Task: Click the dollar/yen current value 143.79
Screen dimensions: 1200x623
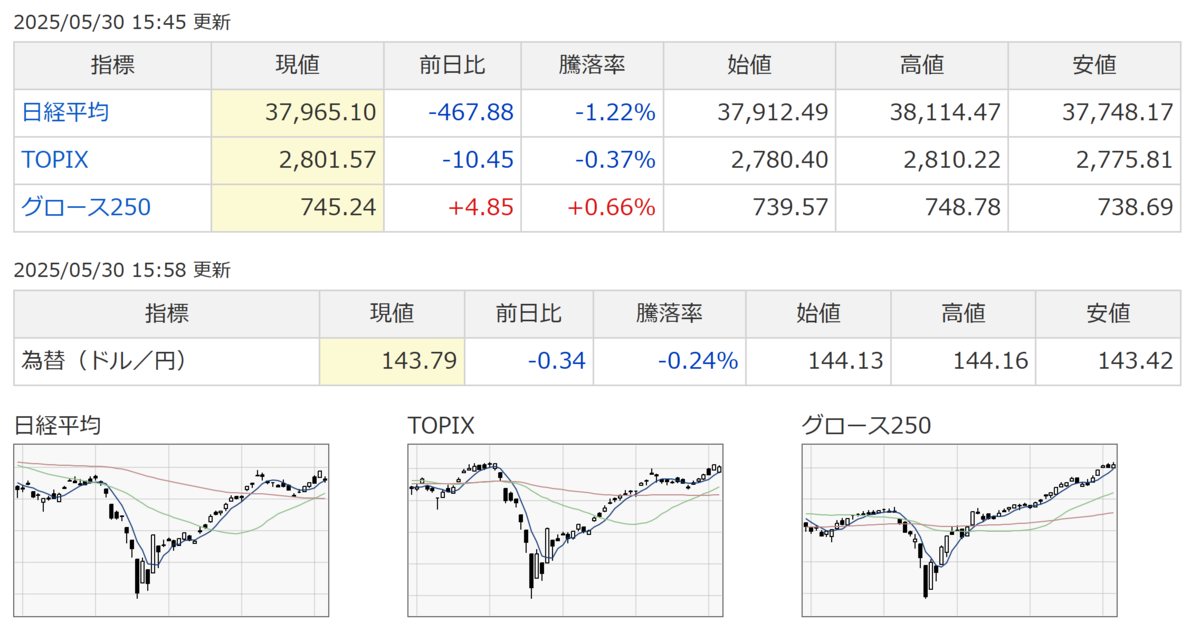Action: pos(420,361)
